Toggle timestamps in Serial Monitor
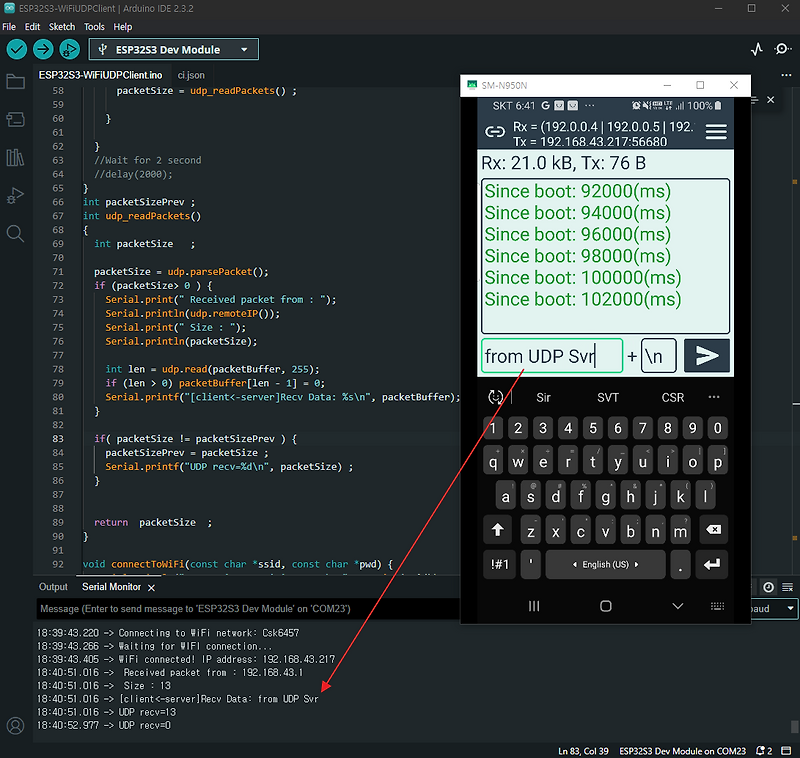This screenshot has width=800, height=758. coord(768,587)
